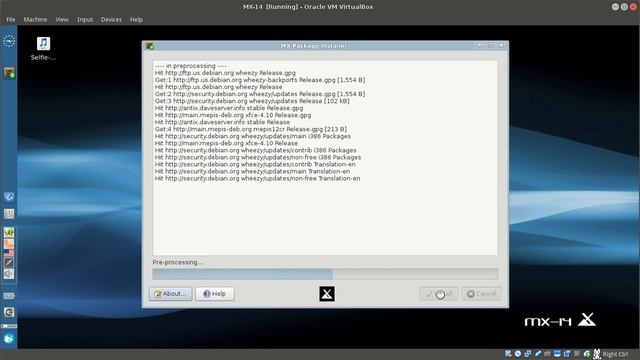Image resolution: width=640 pixels, height=360 pixels.
Task: Click the grey status icon right of USB
Action: (547, 354)
